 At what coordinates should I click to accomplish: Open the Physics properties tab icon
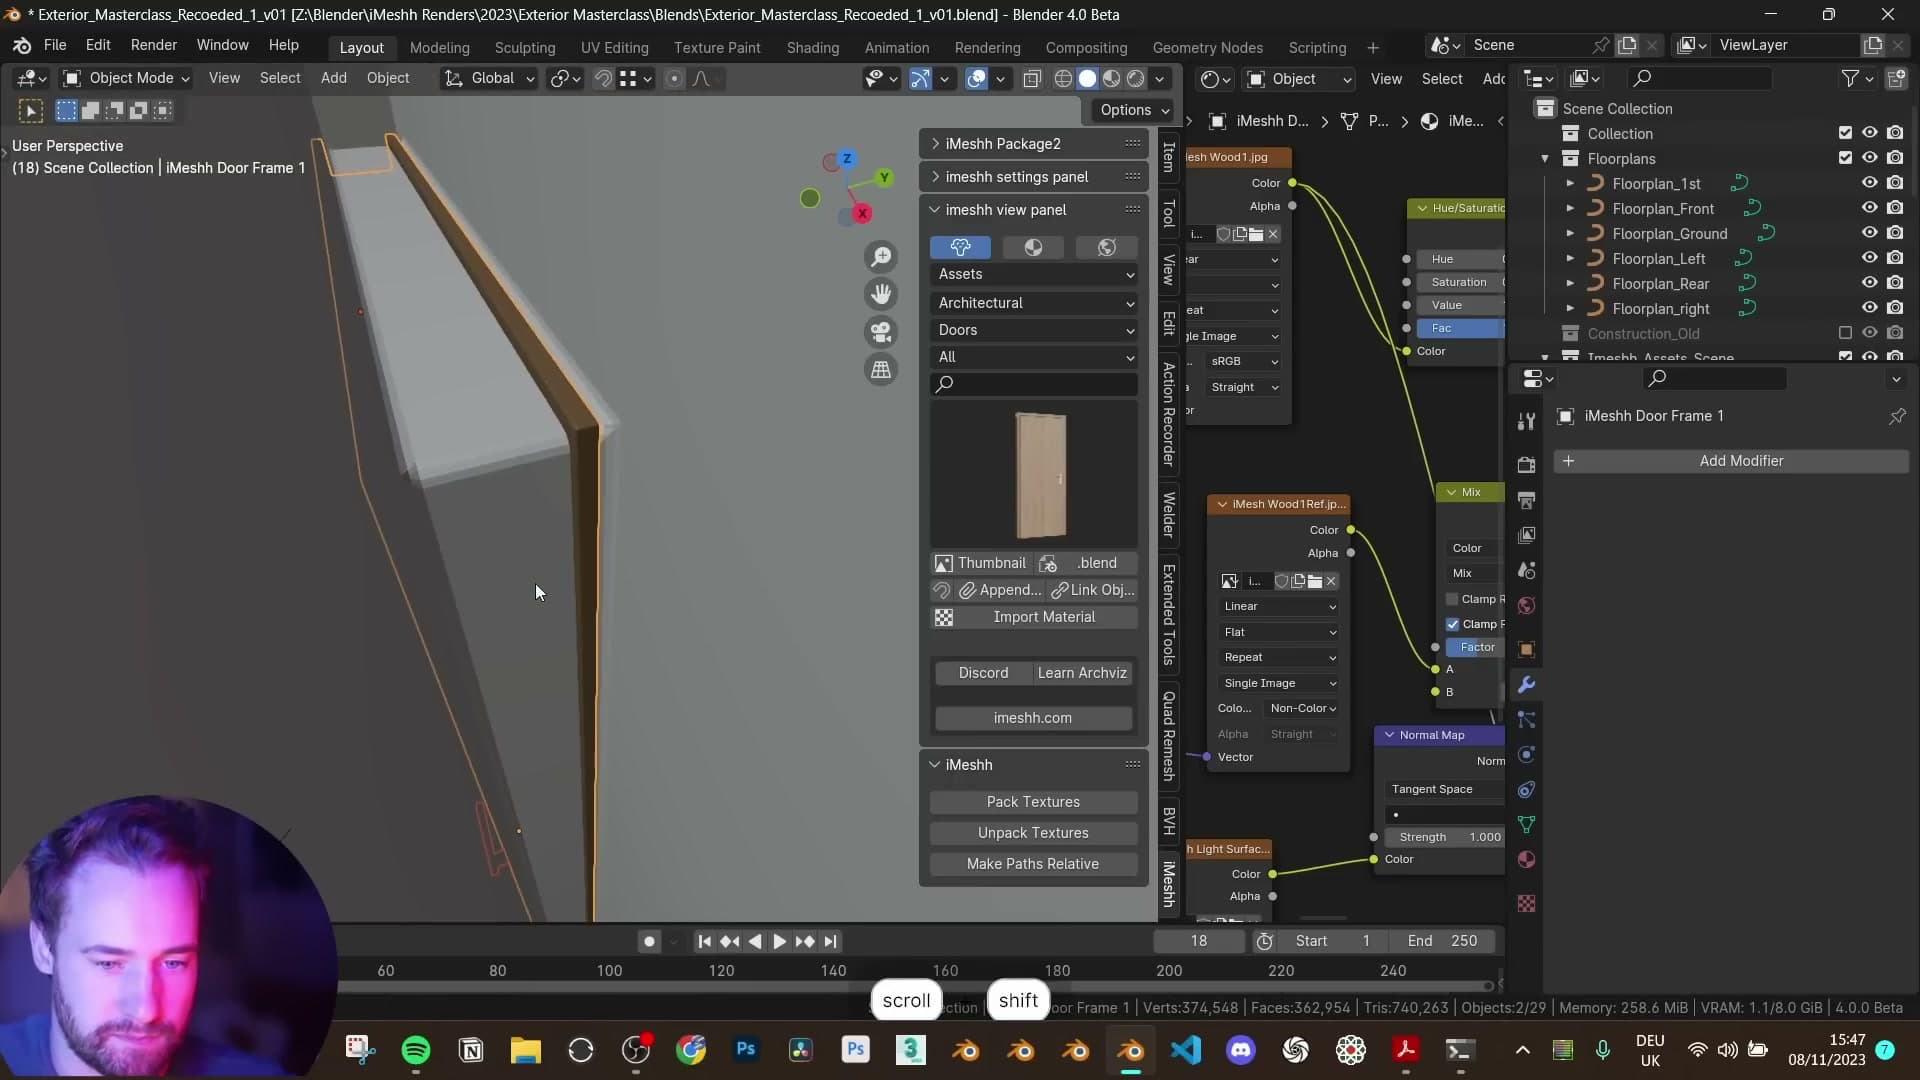click(x=1526, y=755)
